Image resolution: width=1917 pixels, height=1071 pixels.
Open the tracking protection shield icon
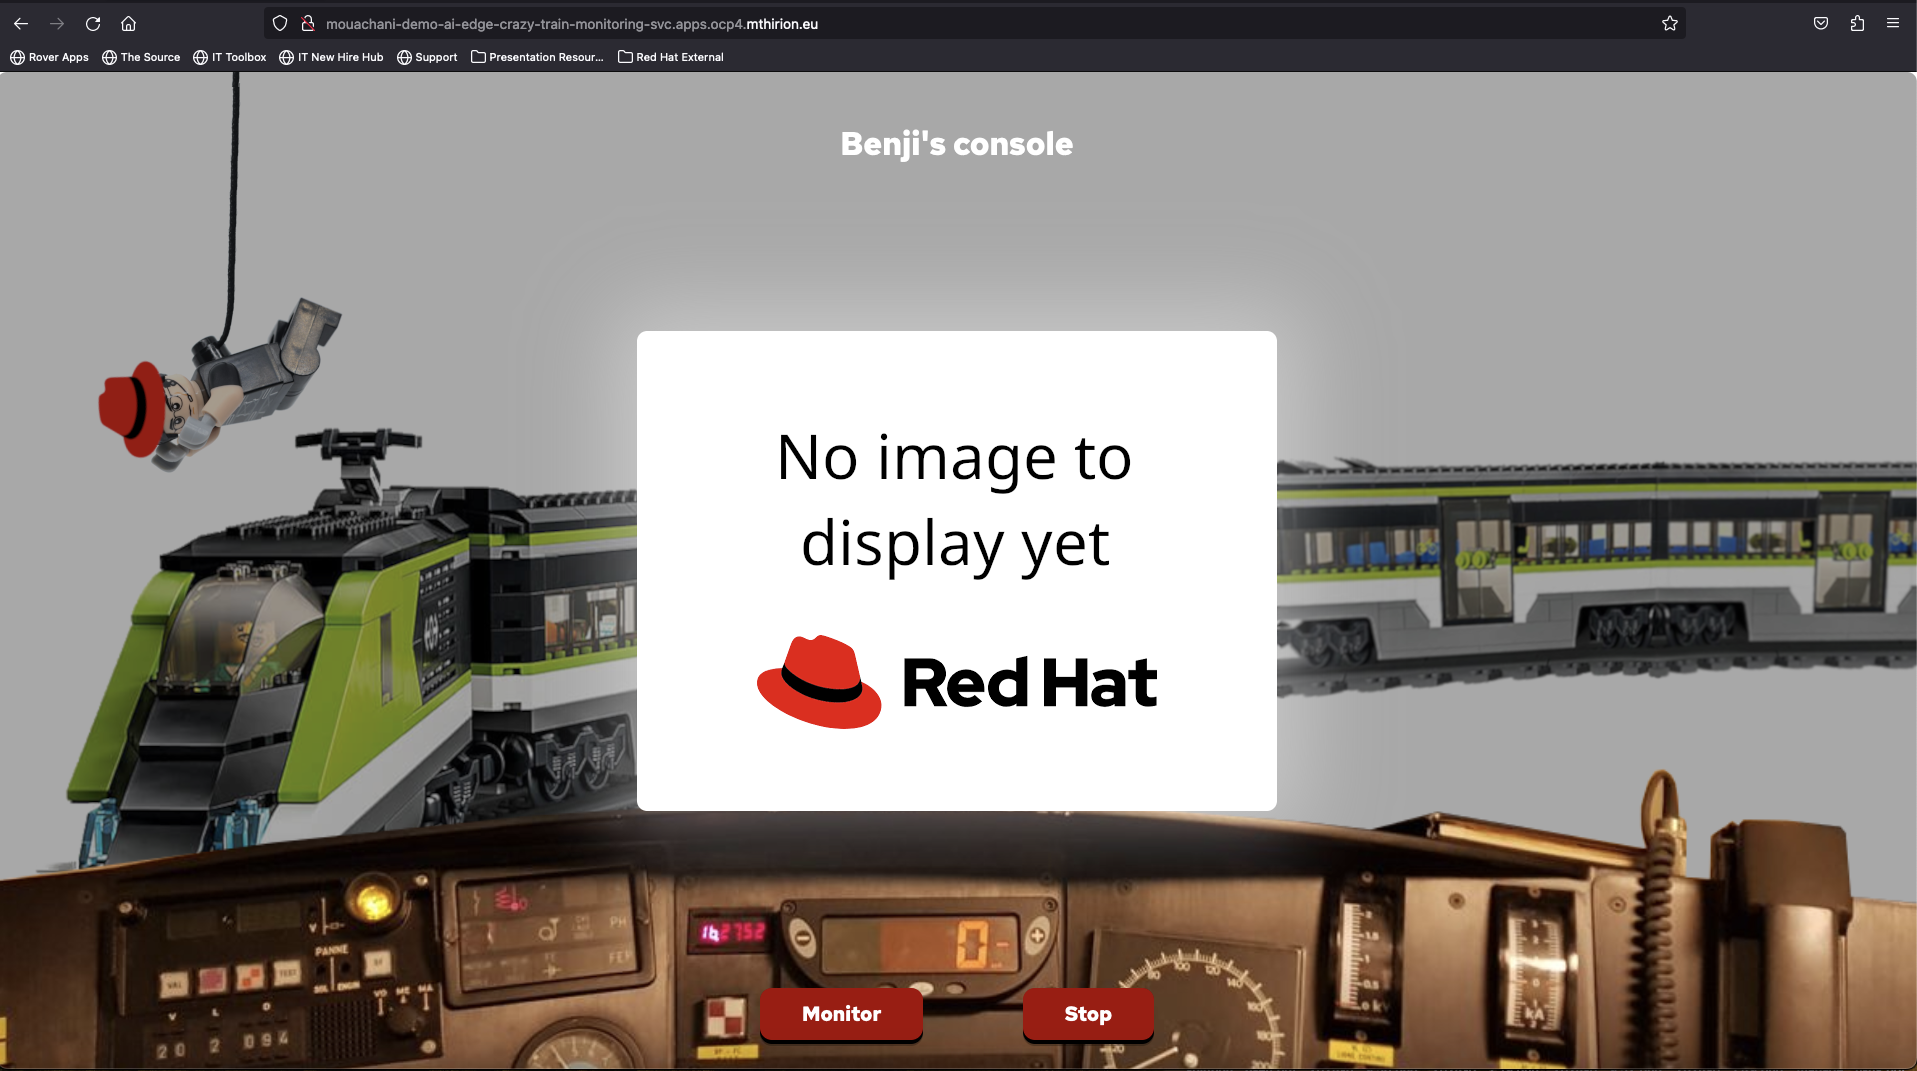(x=280, y=23)
